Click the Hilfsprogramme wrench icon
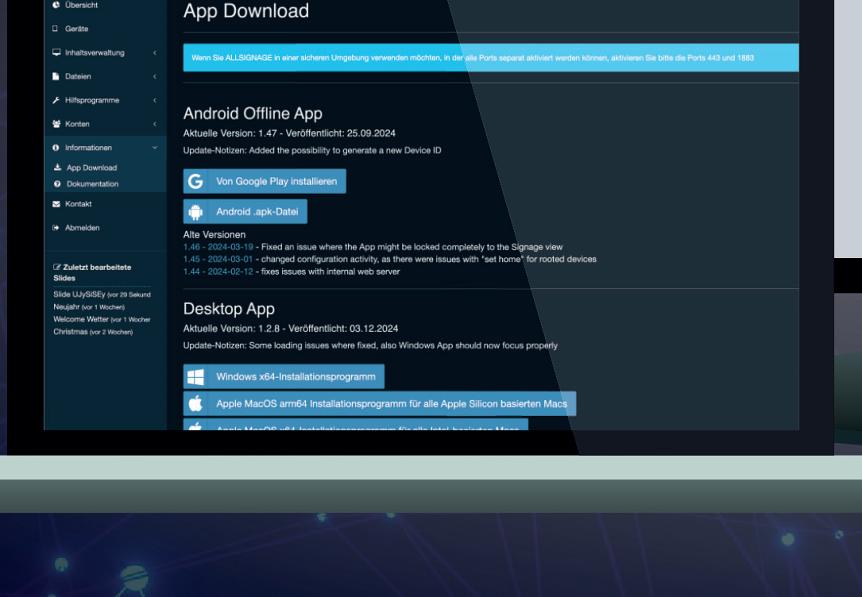 click(x=56, y=100)
